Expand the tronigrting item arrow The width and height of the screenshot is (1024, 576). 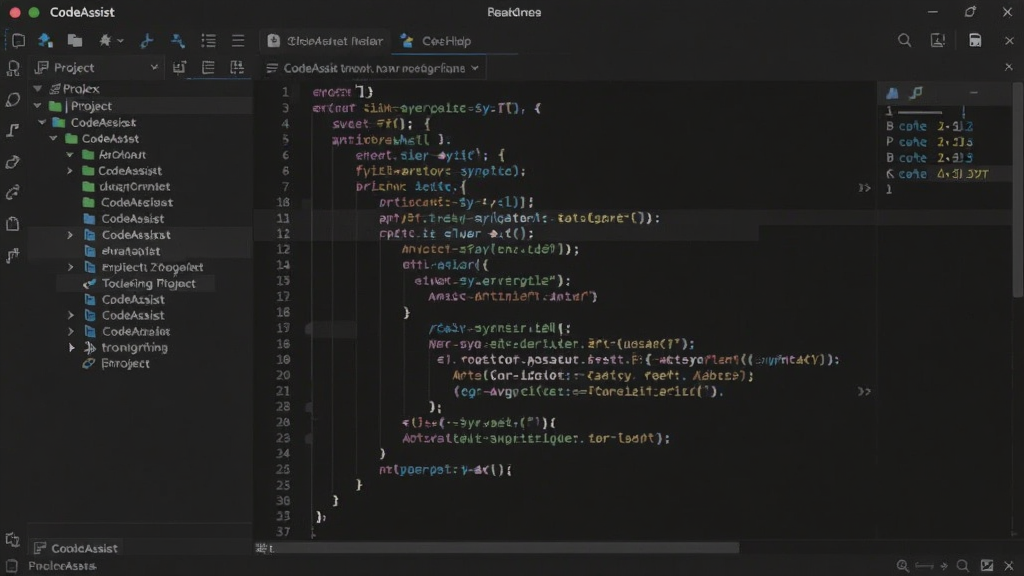[71, 347]
